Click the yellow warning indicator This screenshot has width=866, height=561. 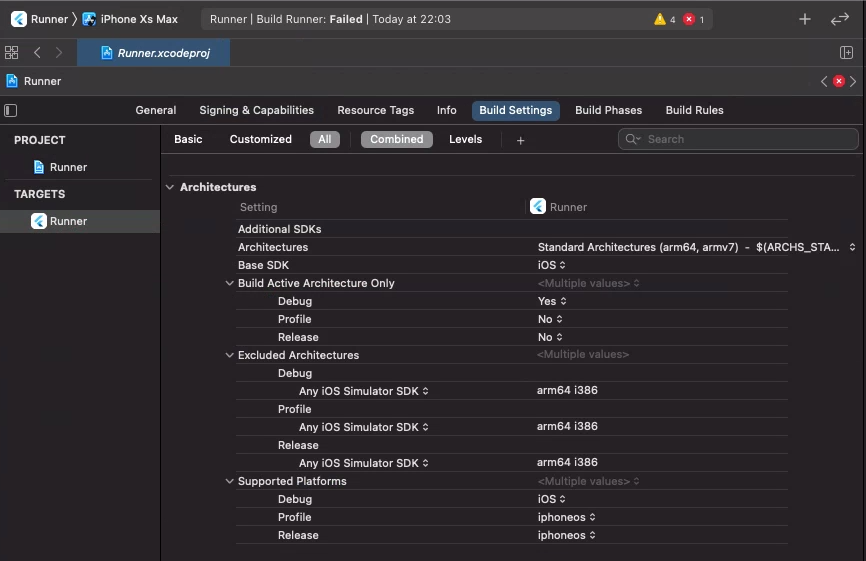point(659,19)
